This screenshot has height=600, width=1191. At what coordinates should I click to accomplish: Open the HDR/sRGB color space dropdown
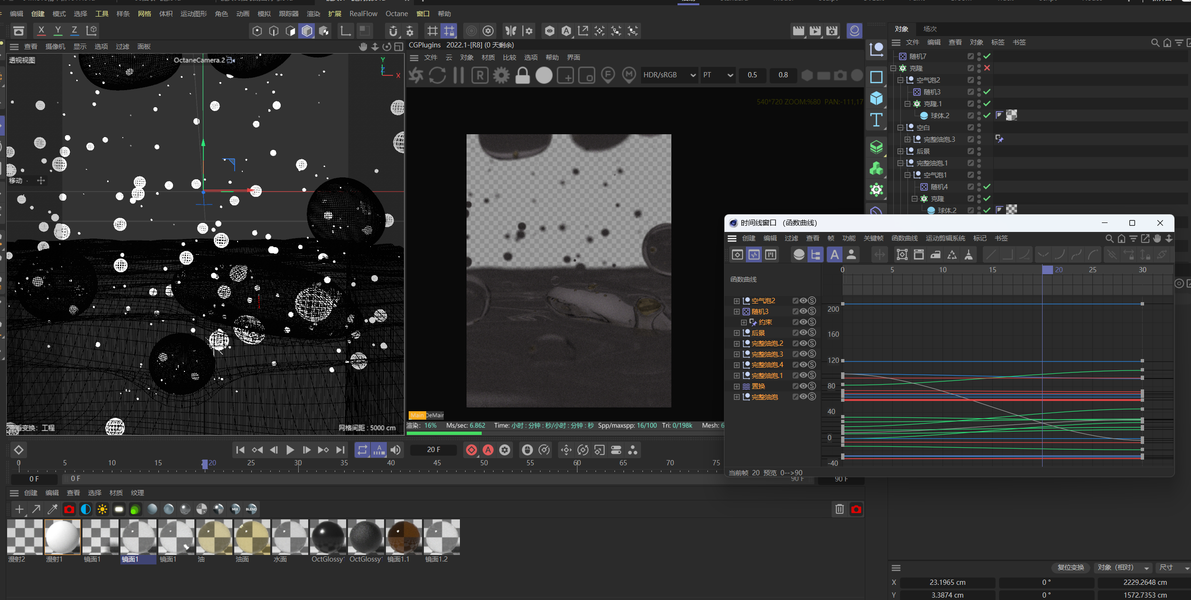(668, 75)
